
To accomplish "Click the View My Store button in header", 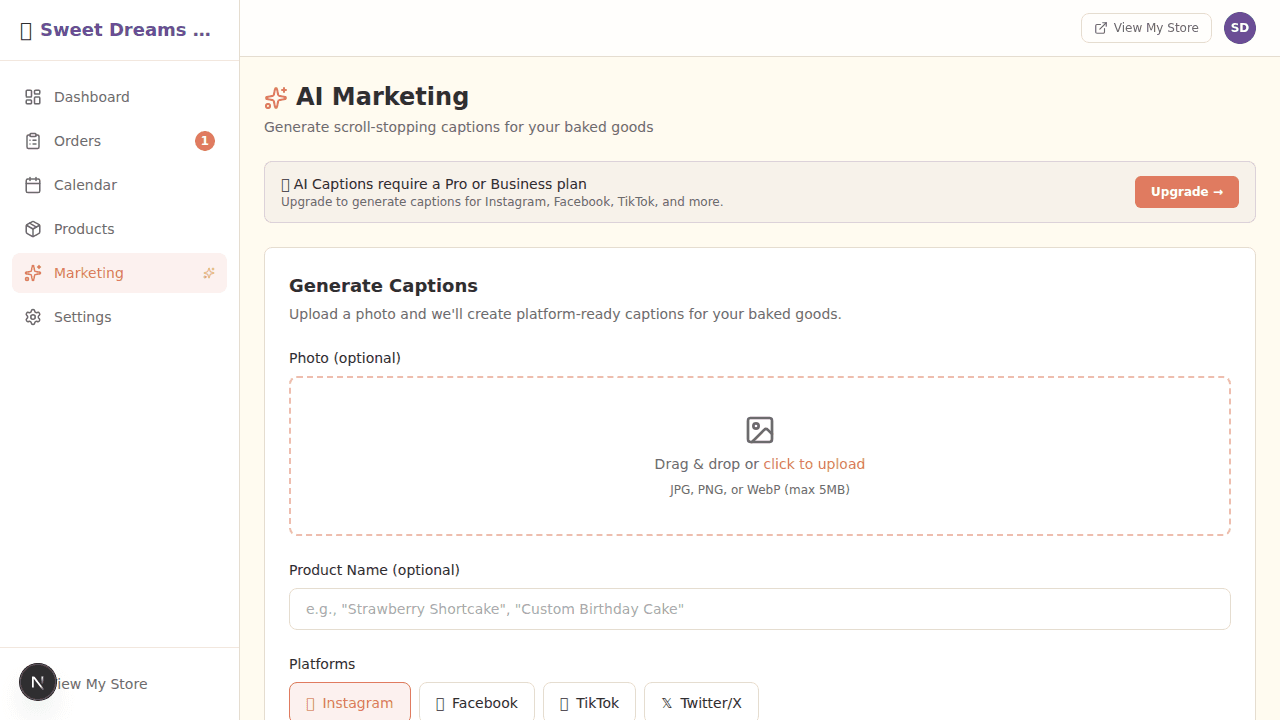I will (x=1146, y=28).
